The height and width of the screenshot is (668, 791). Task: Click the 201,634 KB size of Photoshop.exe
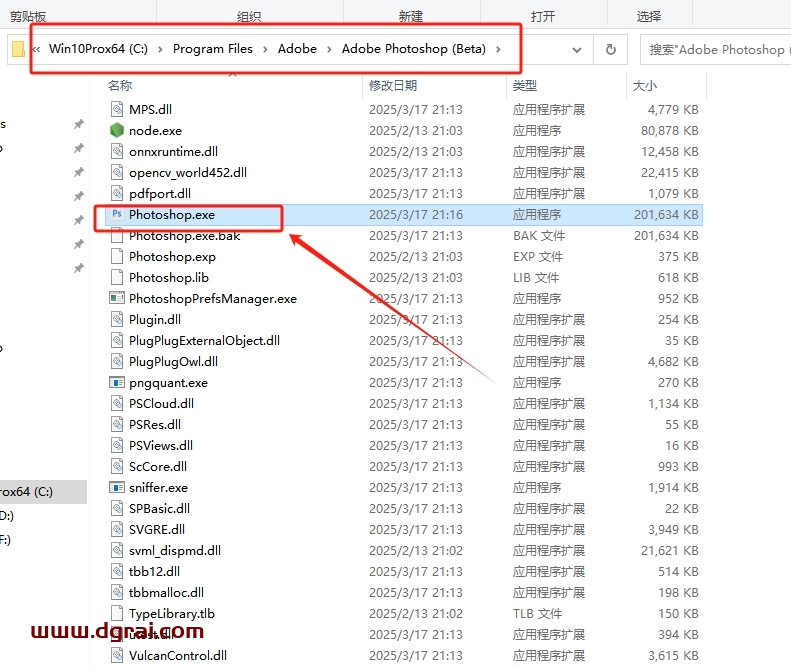[666, 214]
